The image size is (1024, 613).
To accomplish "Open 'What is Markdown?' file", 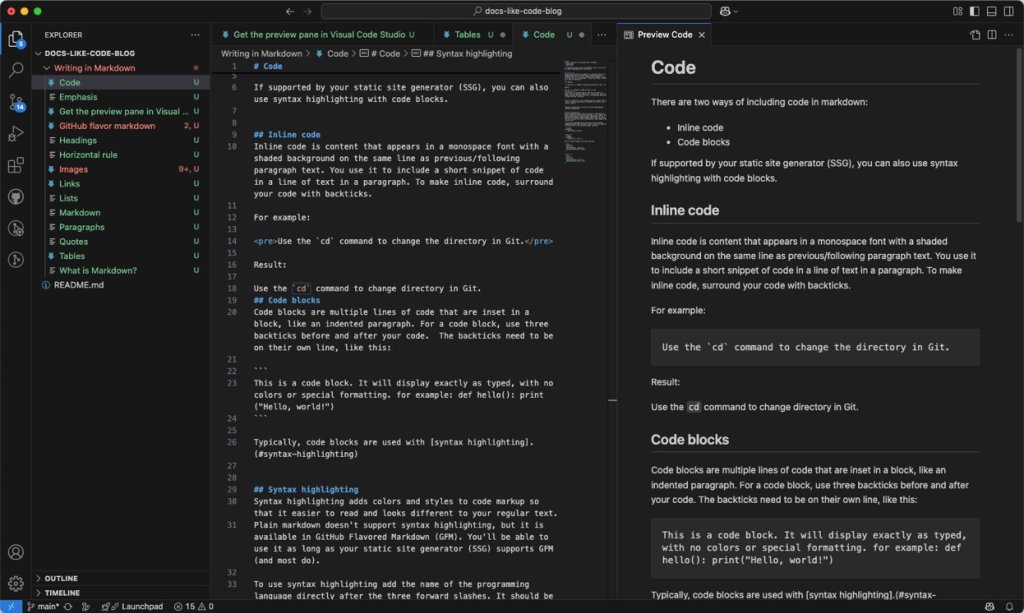I will (x=121, y=270).
